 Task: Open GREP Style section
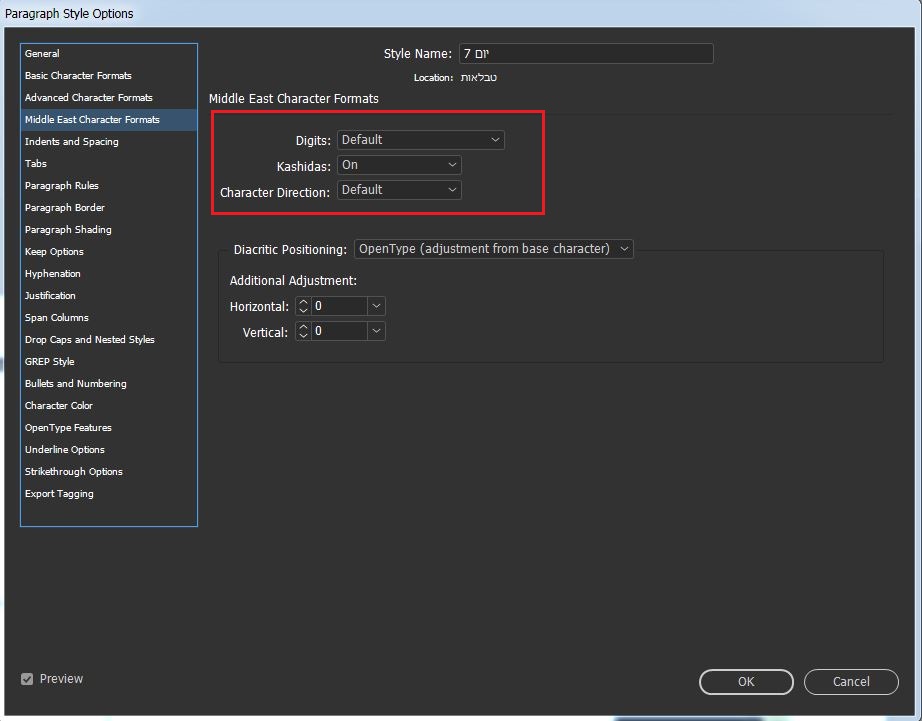109,362
